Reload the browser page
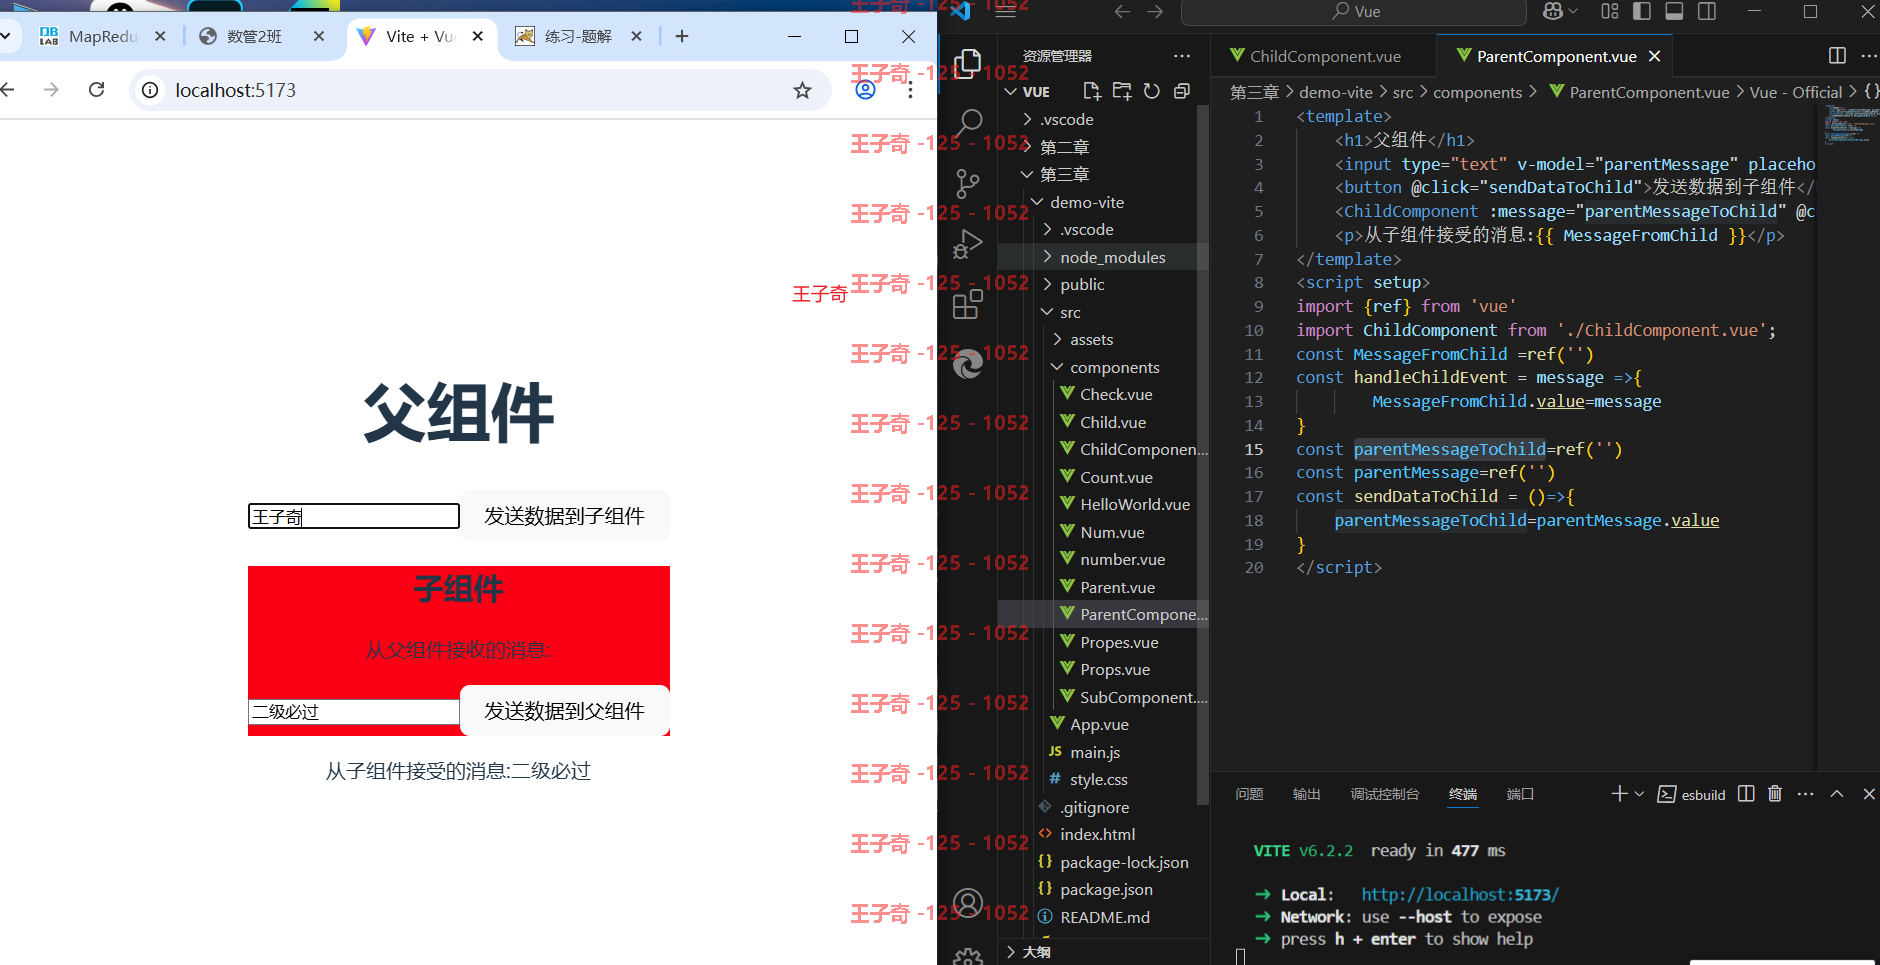The height and width of the screenshot is (965, 1880). point(97,90)
